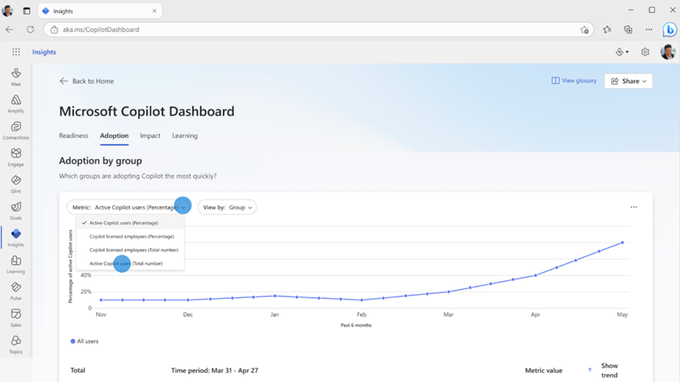Open the Engage sidebar icon
This screenshot has height=382, width=680.
pyautogui.click(x=16, y=157)
